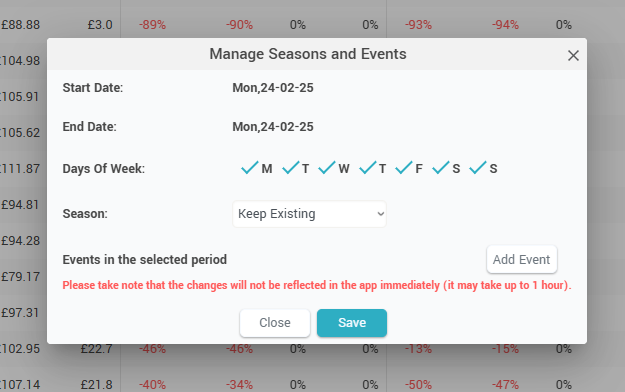Click the -89% cell in the top row
Image resolution: width=625 pixels, height=392 pixels.
pos(152,25)
